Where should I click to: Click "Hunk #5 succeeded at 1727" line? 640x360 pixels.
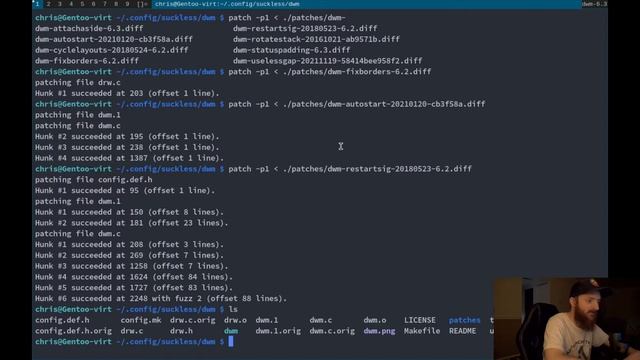(134, 288)
